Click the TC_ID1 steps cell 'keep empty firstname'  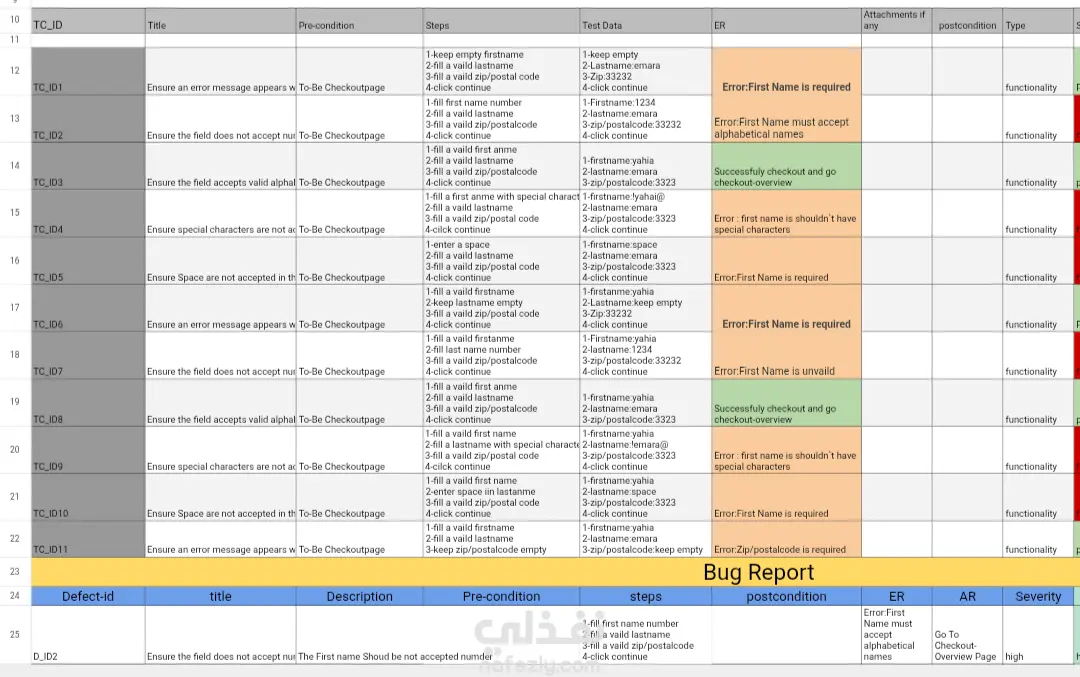click(501, 72)
